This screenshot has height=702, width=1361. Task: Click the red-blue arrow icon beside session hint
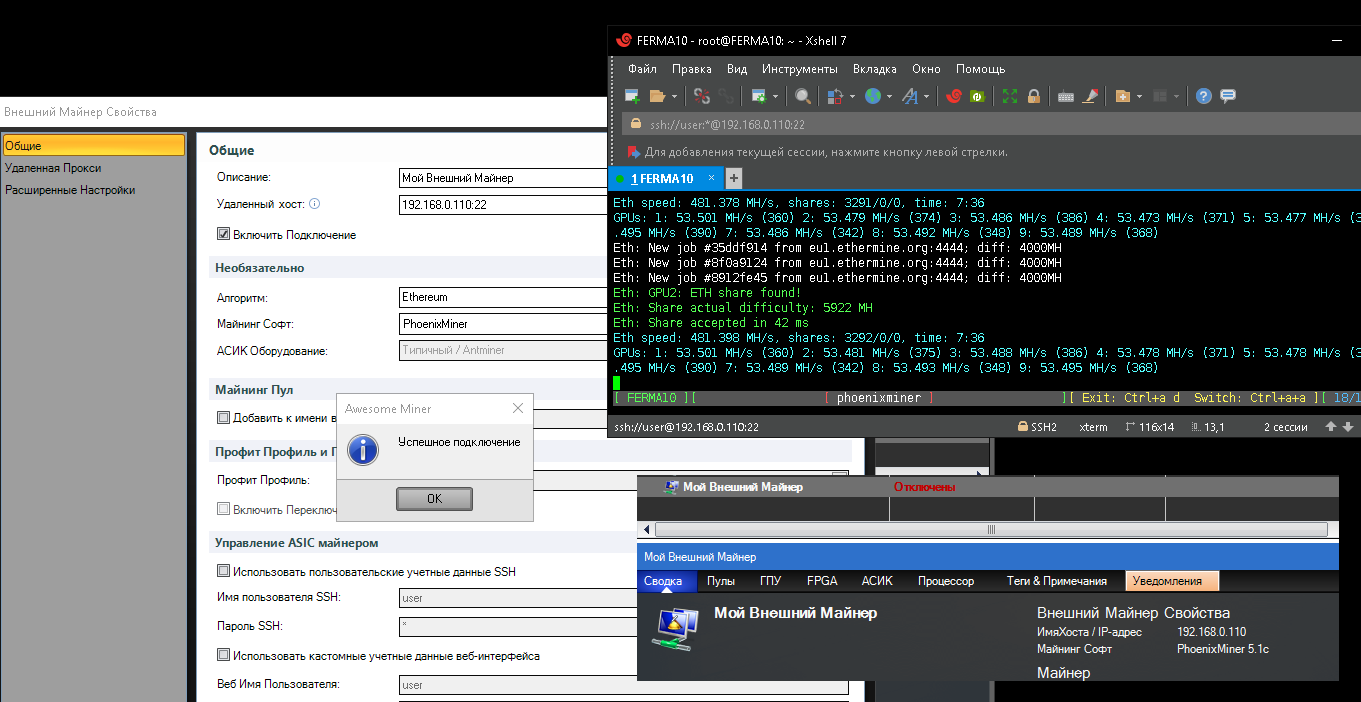(633, 152)
